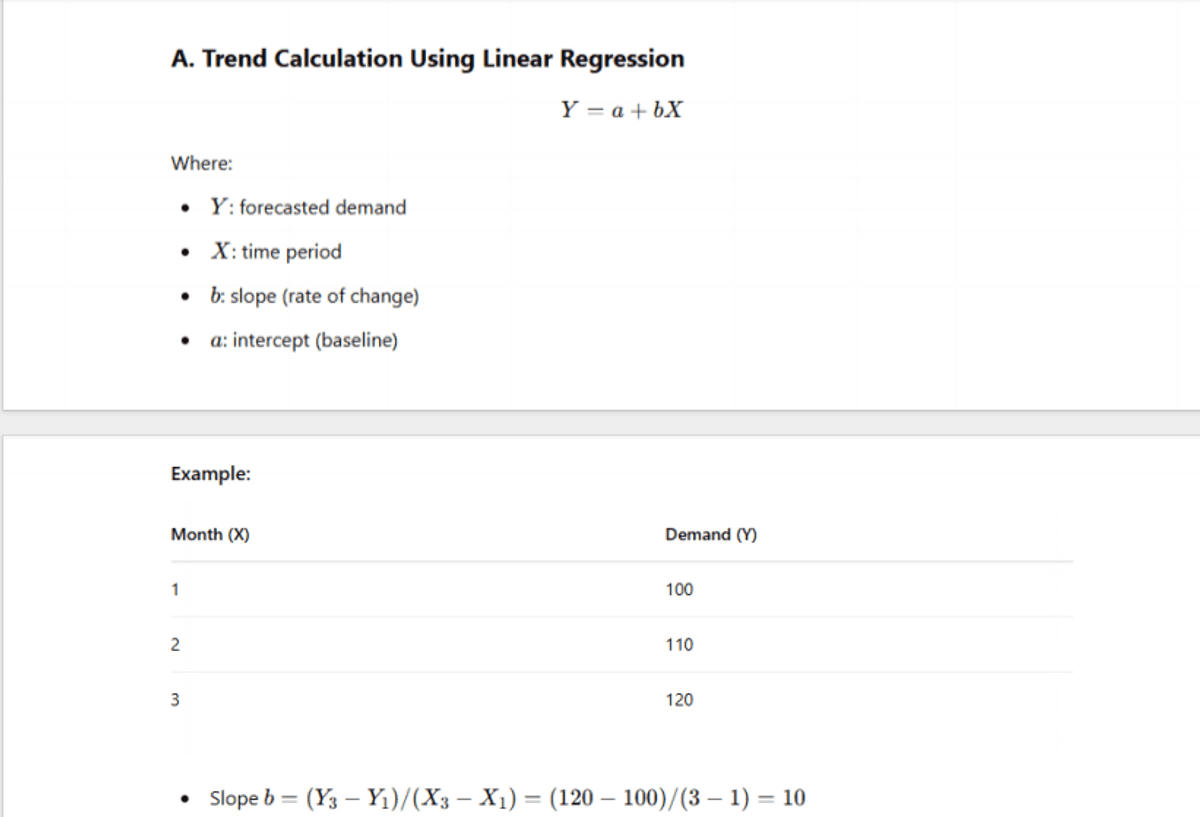
Task: Click the 'Where:' label
Action: coord(201,163)
